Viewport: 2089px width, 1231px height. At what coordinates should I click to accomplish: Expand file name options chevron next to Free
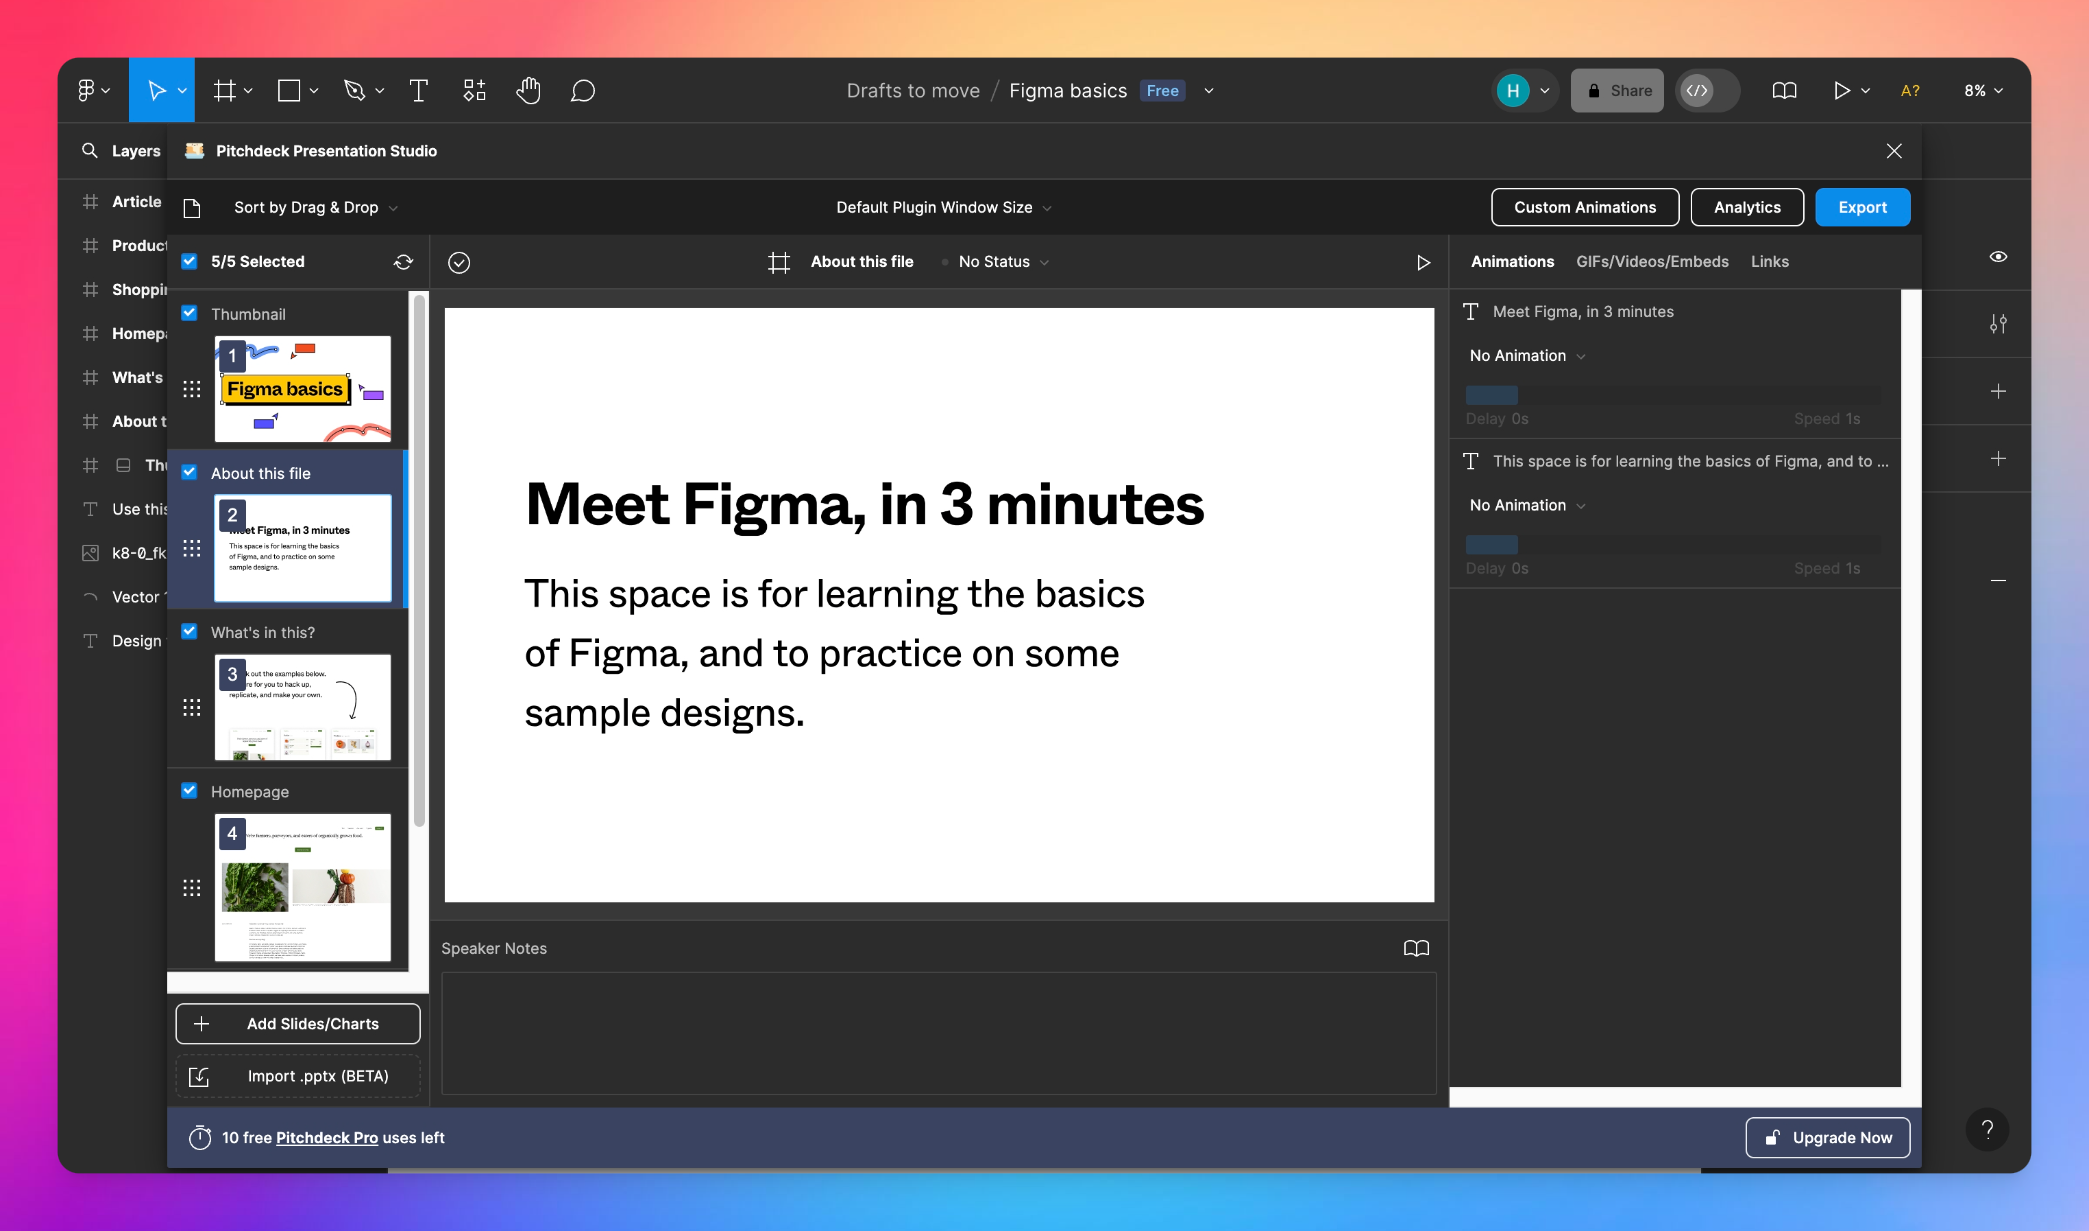pyautogui.click(x=1209, y=91)
